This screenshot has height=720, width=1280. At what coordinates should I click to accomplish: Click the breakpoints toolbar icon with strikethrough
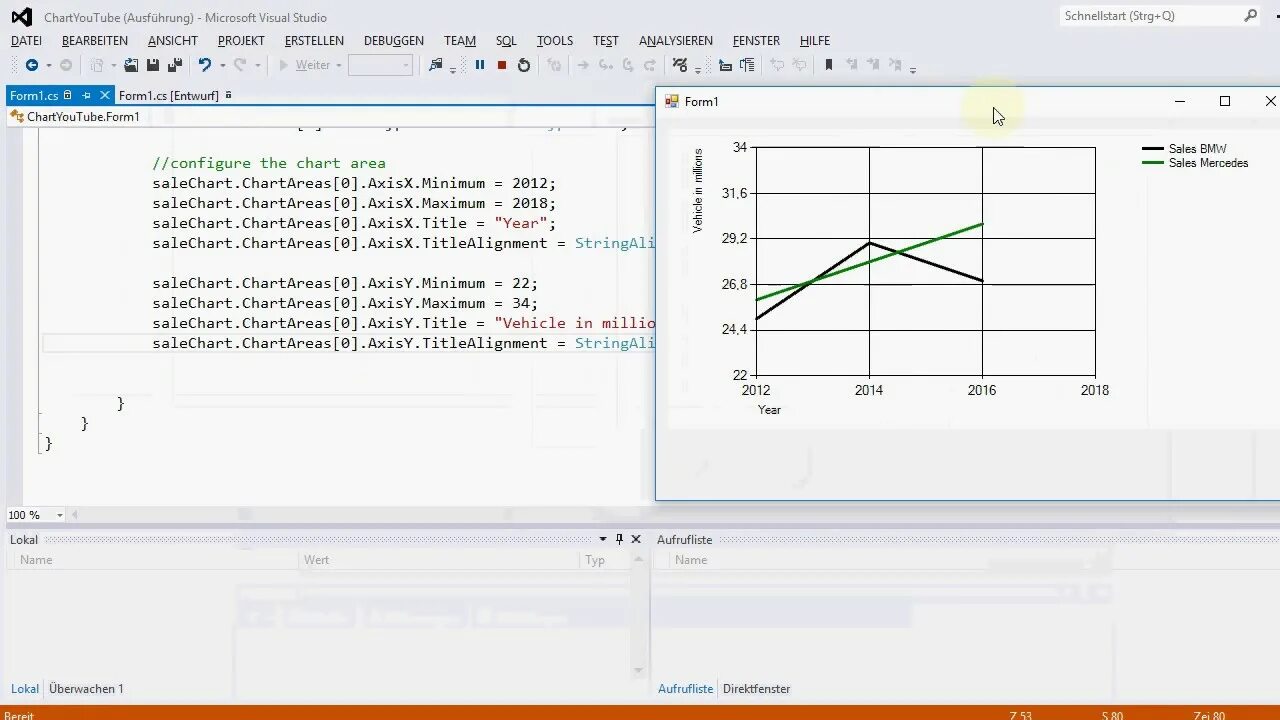pyautogui.click(x=680, y=65)
